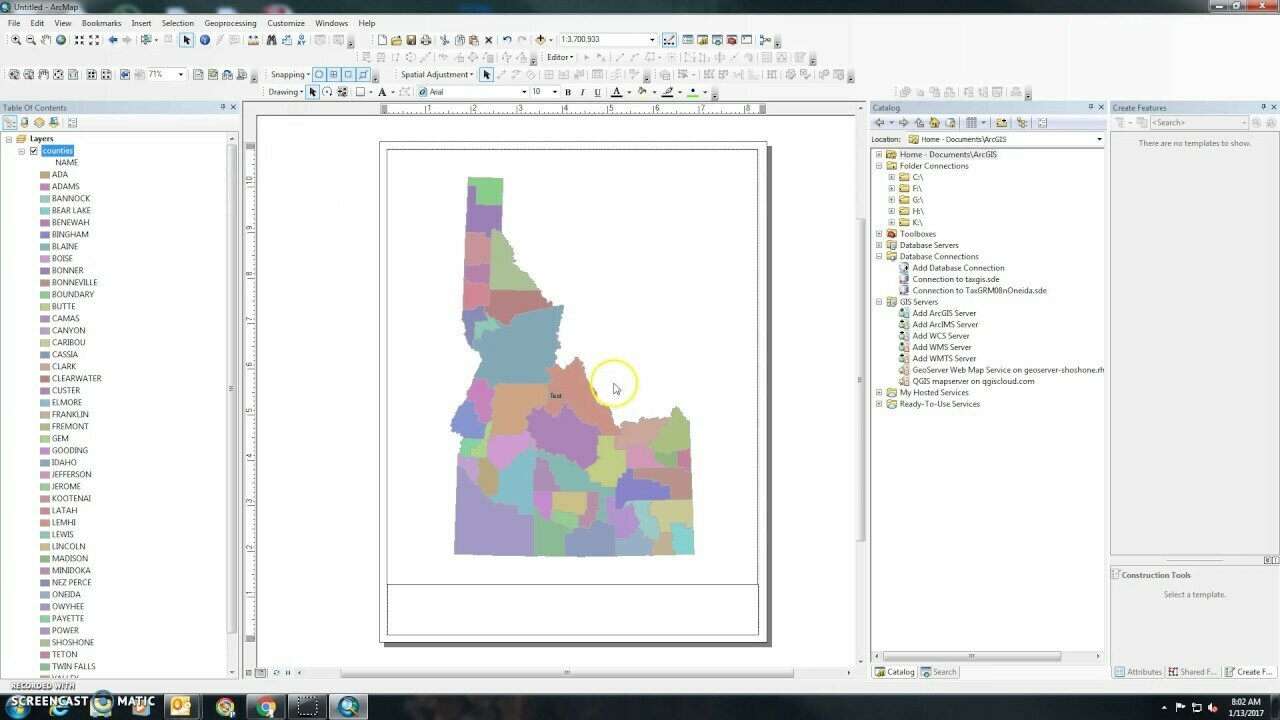Click the Identify tool icon
1280x720 pixels.
205,40
